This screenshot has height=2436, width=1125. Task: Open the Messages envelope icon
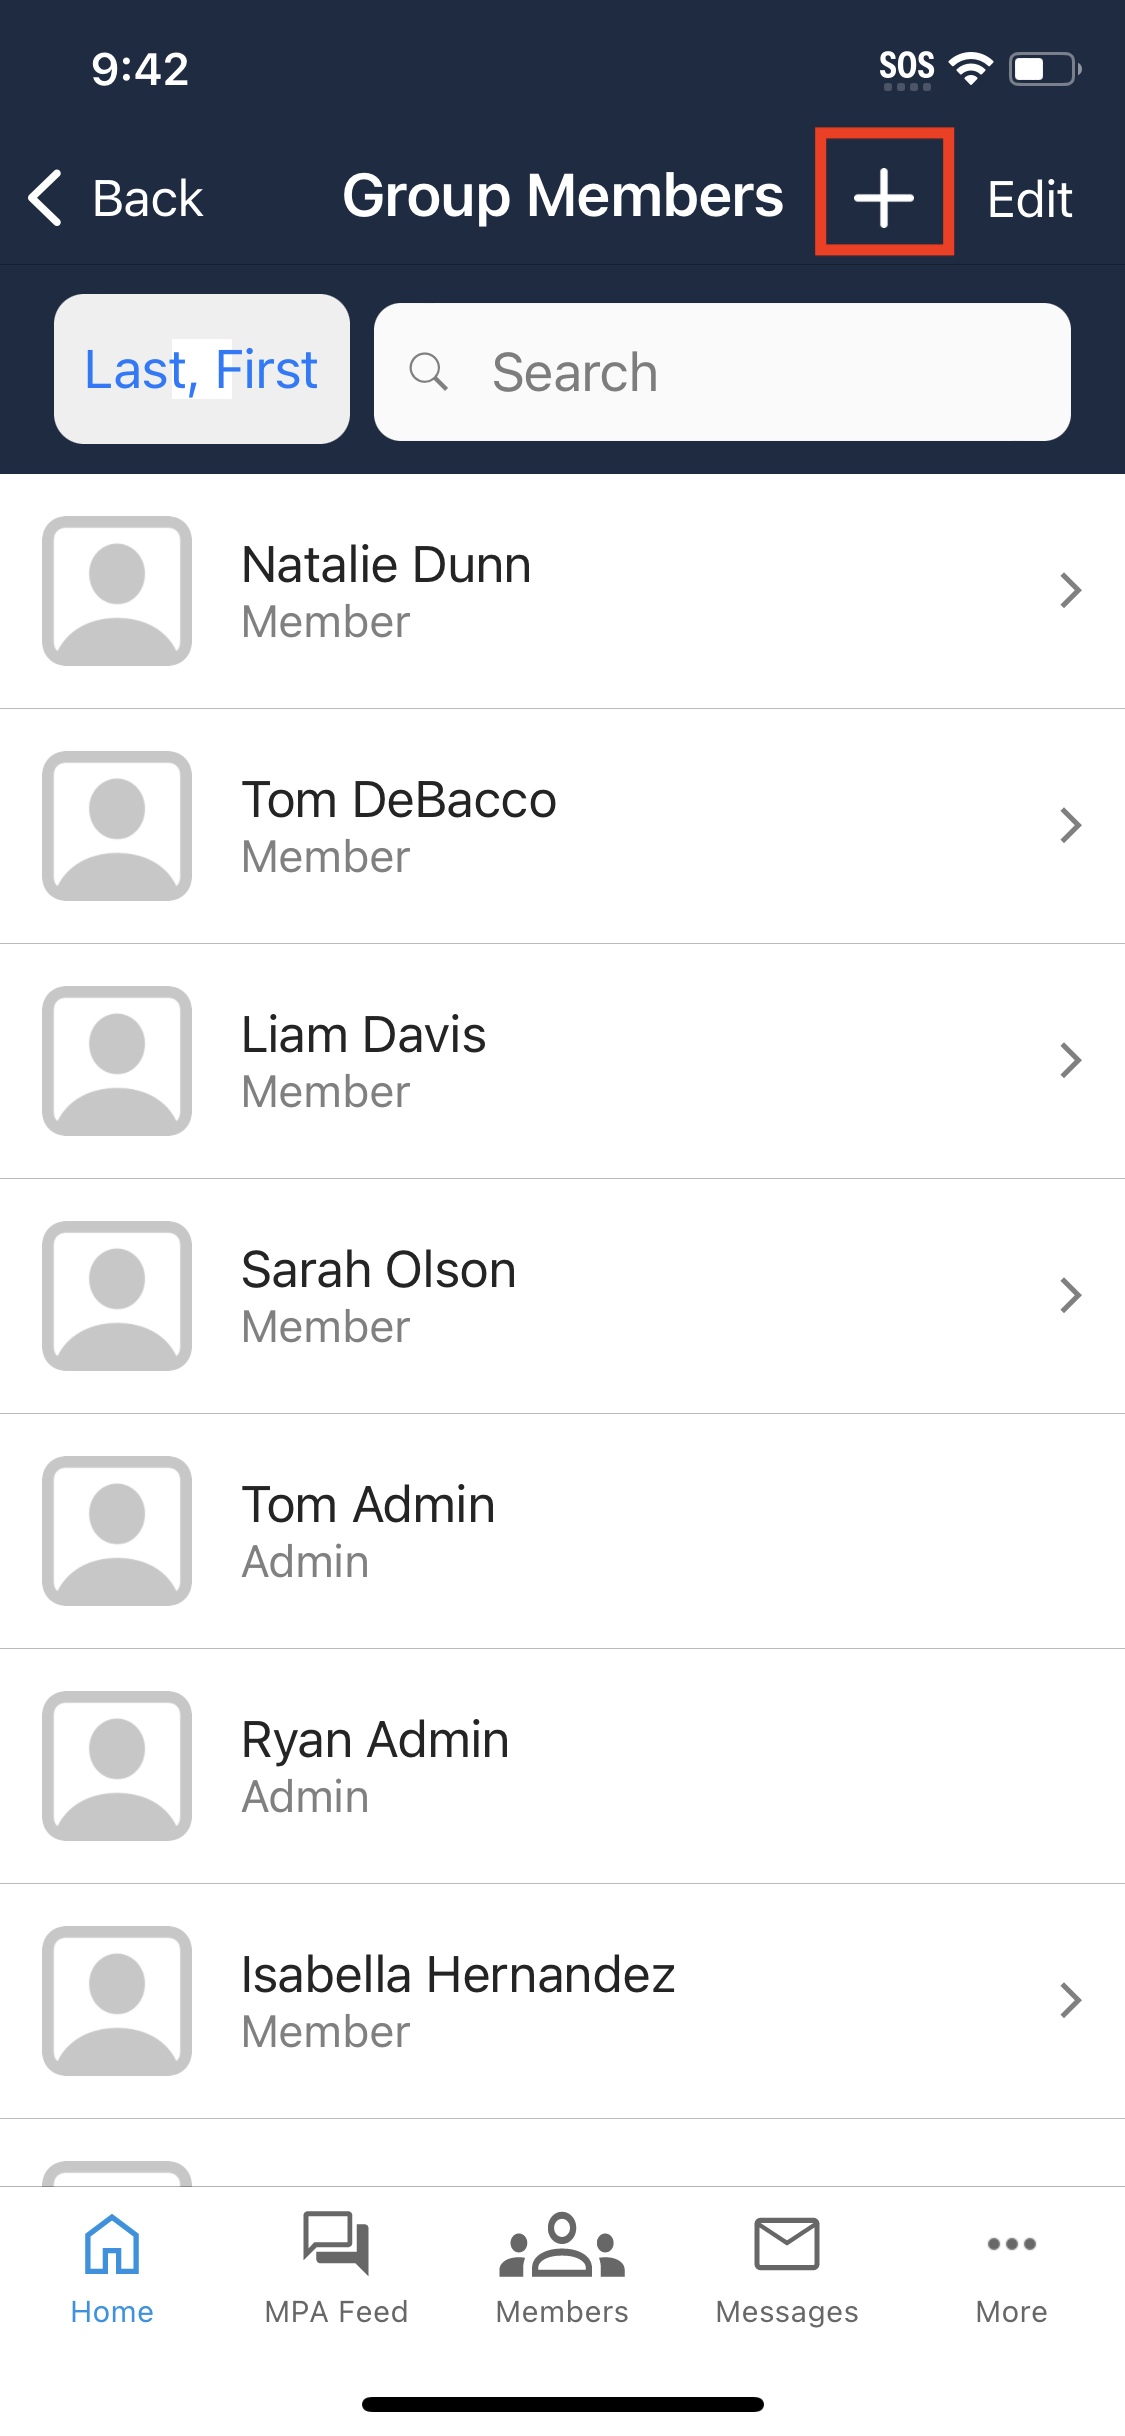tap(787, 2244)
